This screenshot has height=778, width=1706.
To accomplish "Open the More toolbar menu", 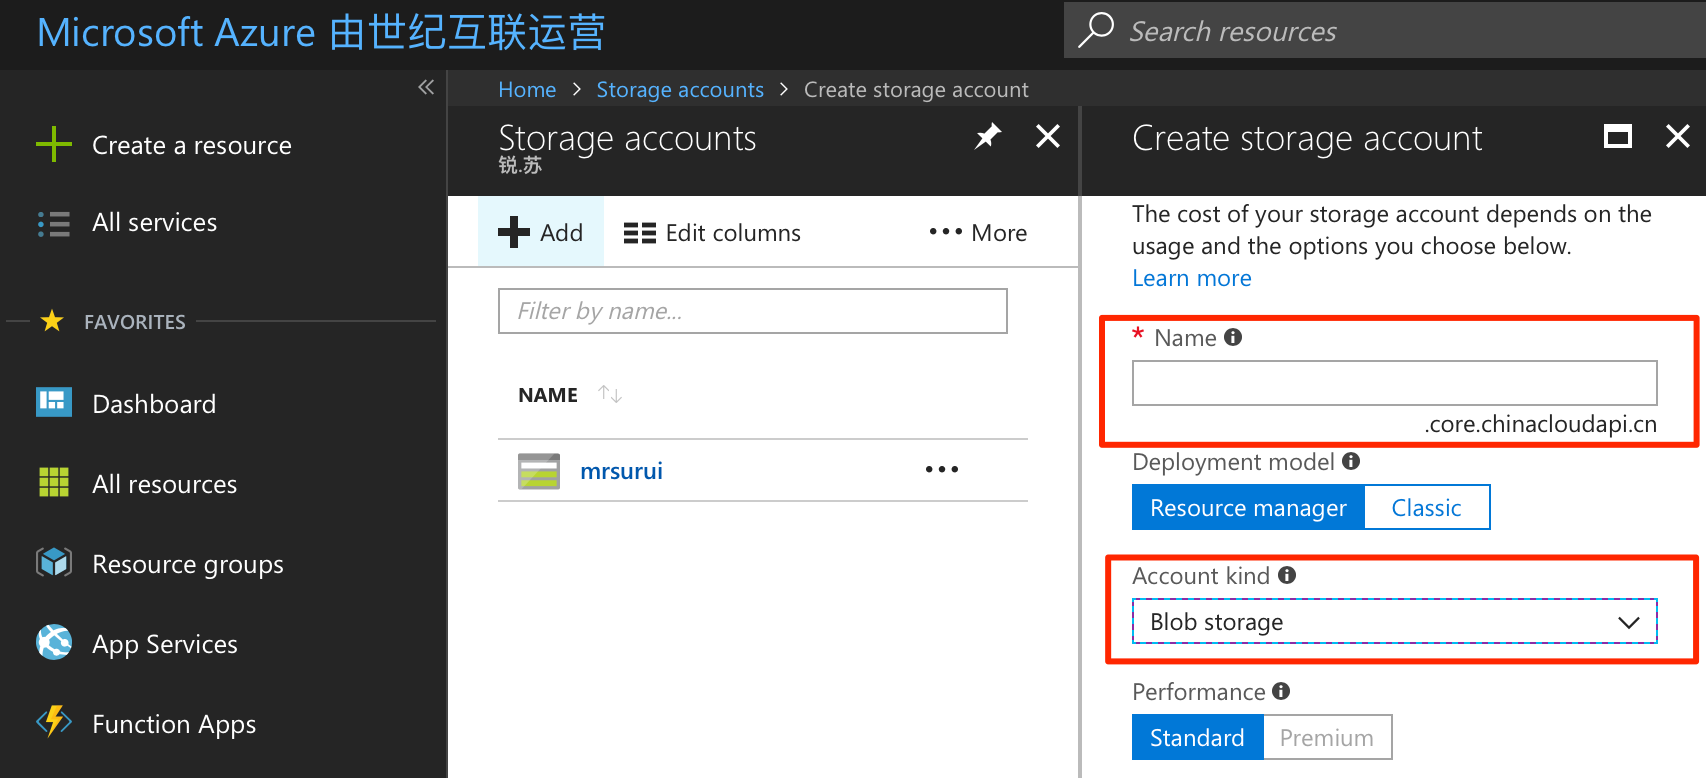I will (x=978, y=233).
